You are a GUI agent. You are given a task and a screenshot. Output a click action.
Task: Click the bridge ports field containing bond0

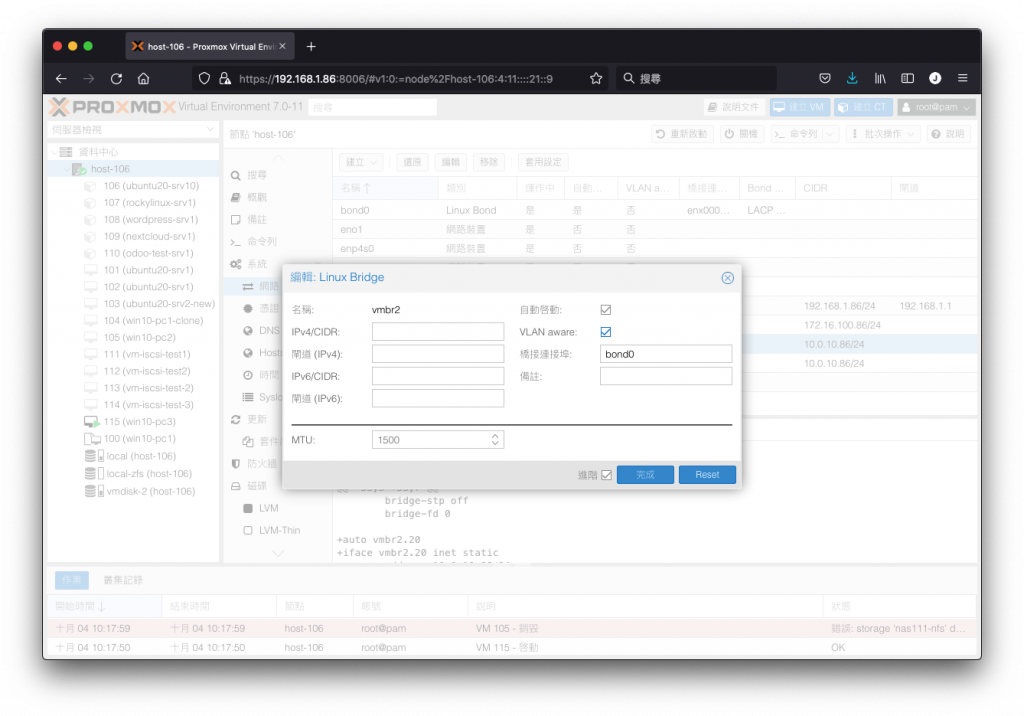click(665, 354)
